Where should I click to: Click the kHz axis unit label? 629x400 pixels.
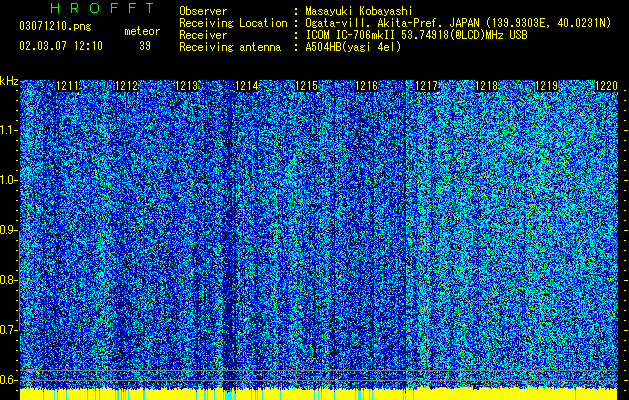pos(9,81)
